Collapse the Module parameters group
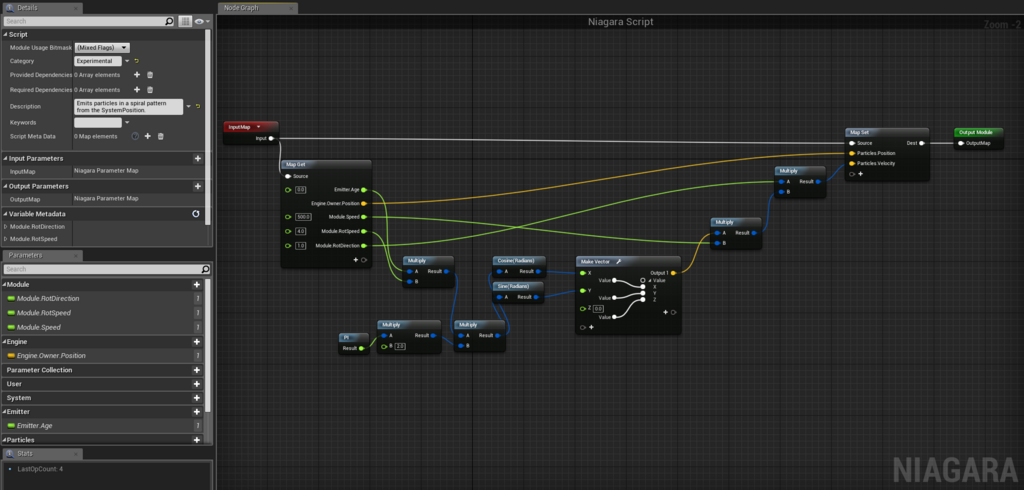 pos(5,284)
